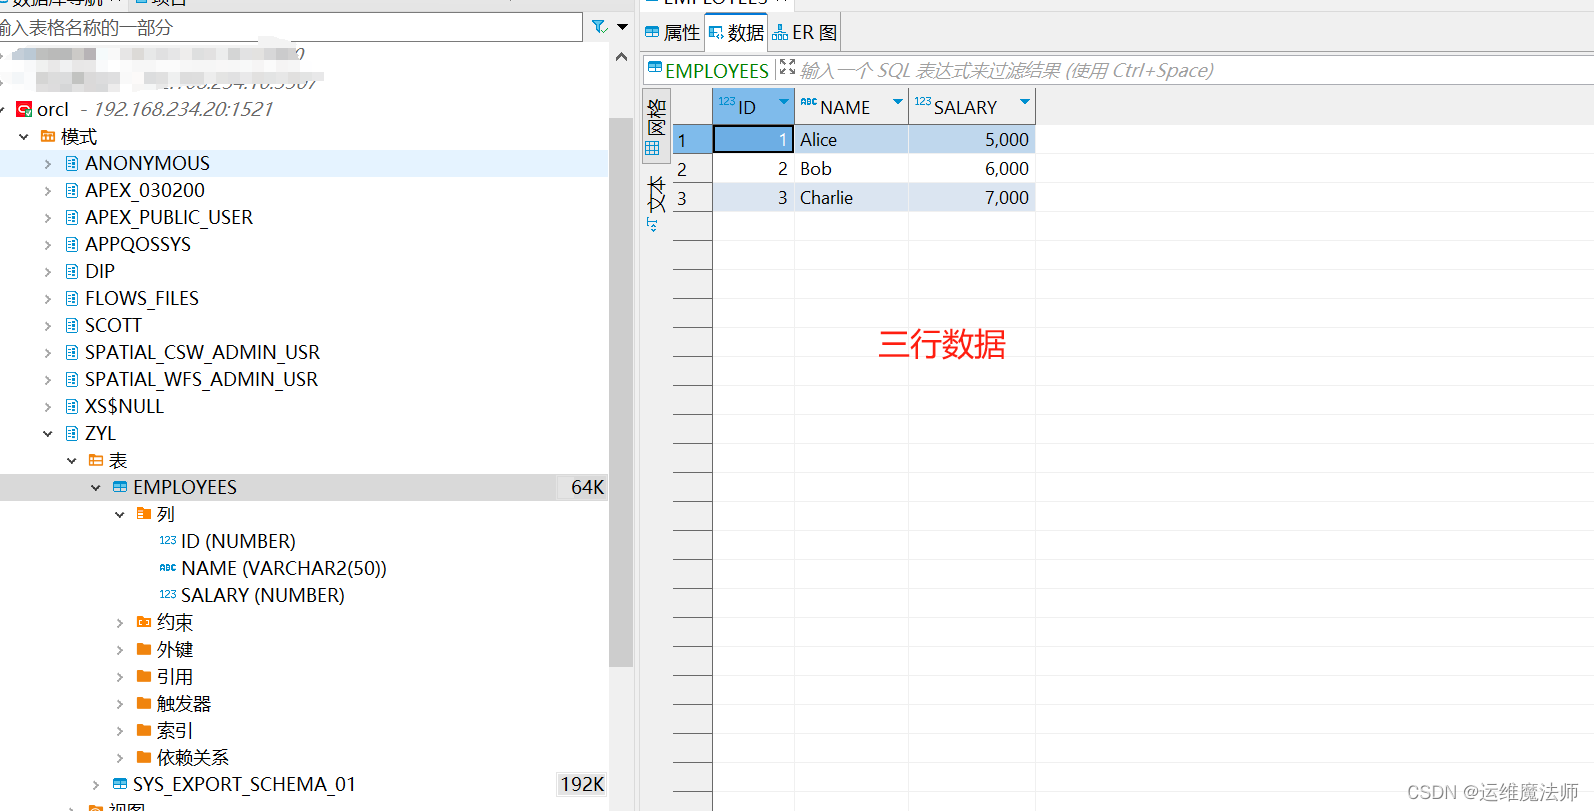Click the SYS_EXPORT_SCHEMA_01 table icon
The width and height of the screenshot is (1594, 811).
point(120,784)
